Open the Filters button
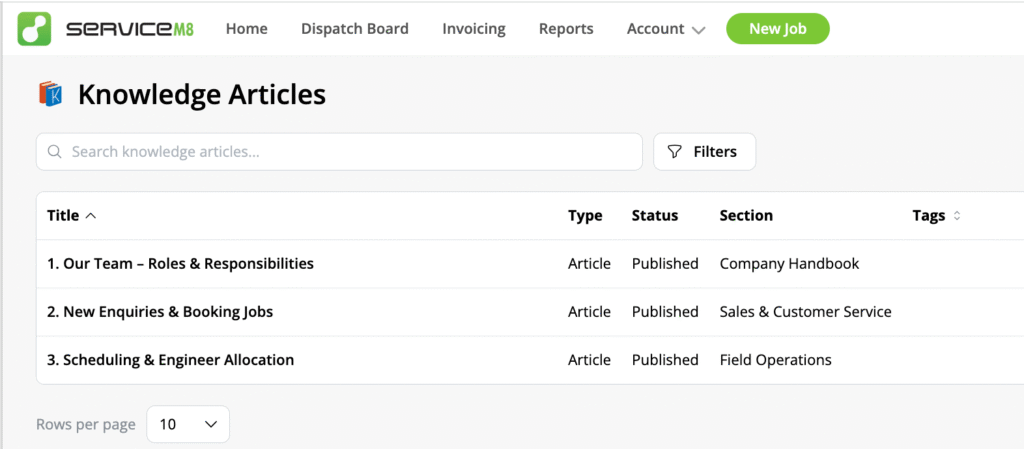Viewport: 1024px width, 449px height. point(705,152)
